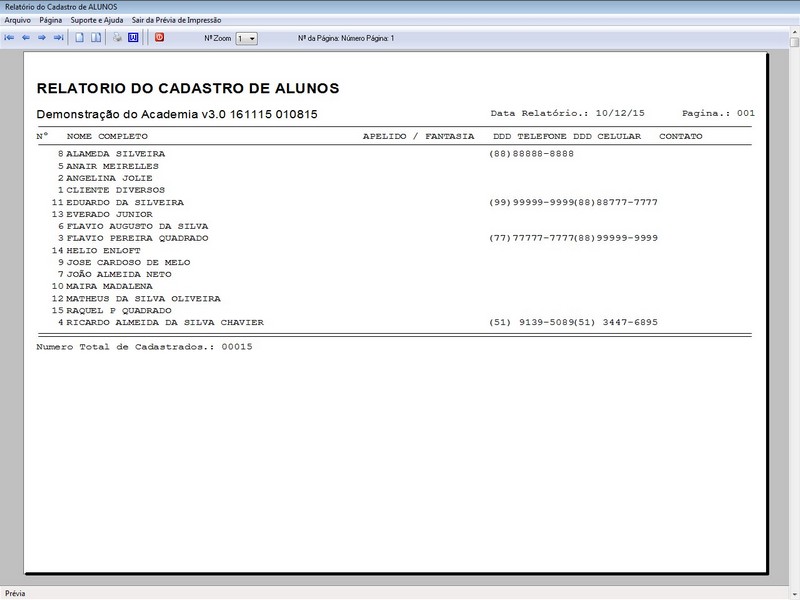Image resolution: width=800 pixels, height=600 pixels.
Task: Click the name MAIRA MADALENA
Action: tap(110, 286)
